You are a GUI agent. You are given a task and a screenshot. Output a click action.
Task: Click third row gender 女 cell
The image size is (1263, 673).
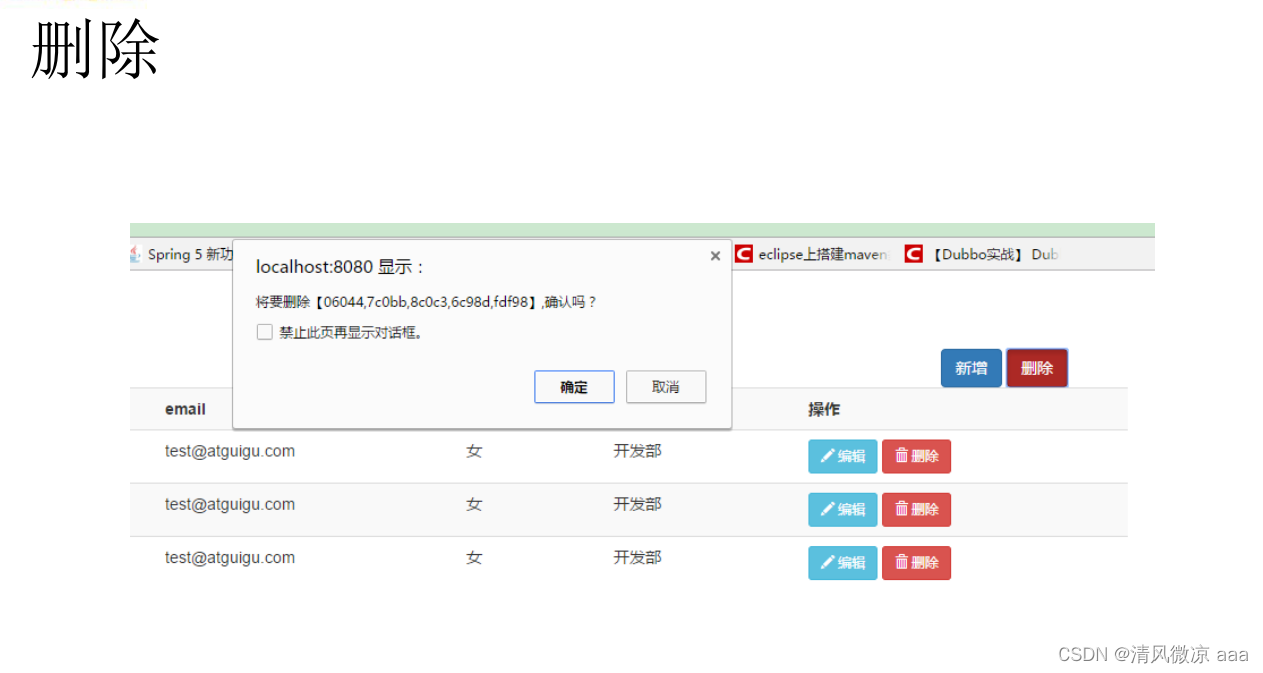pos(474,557)
